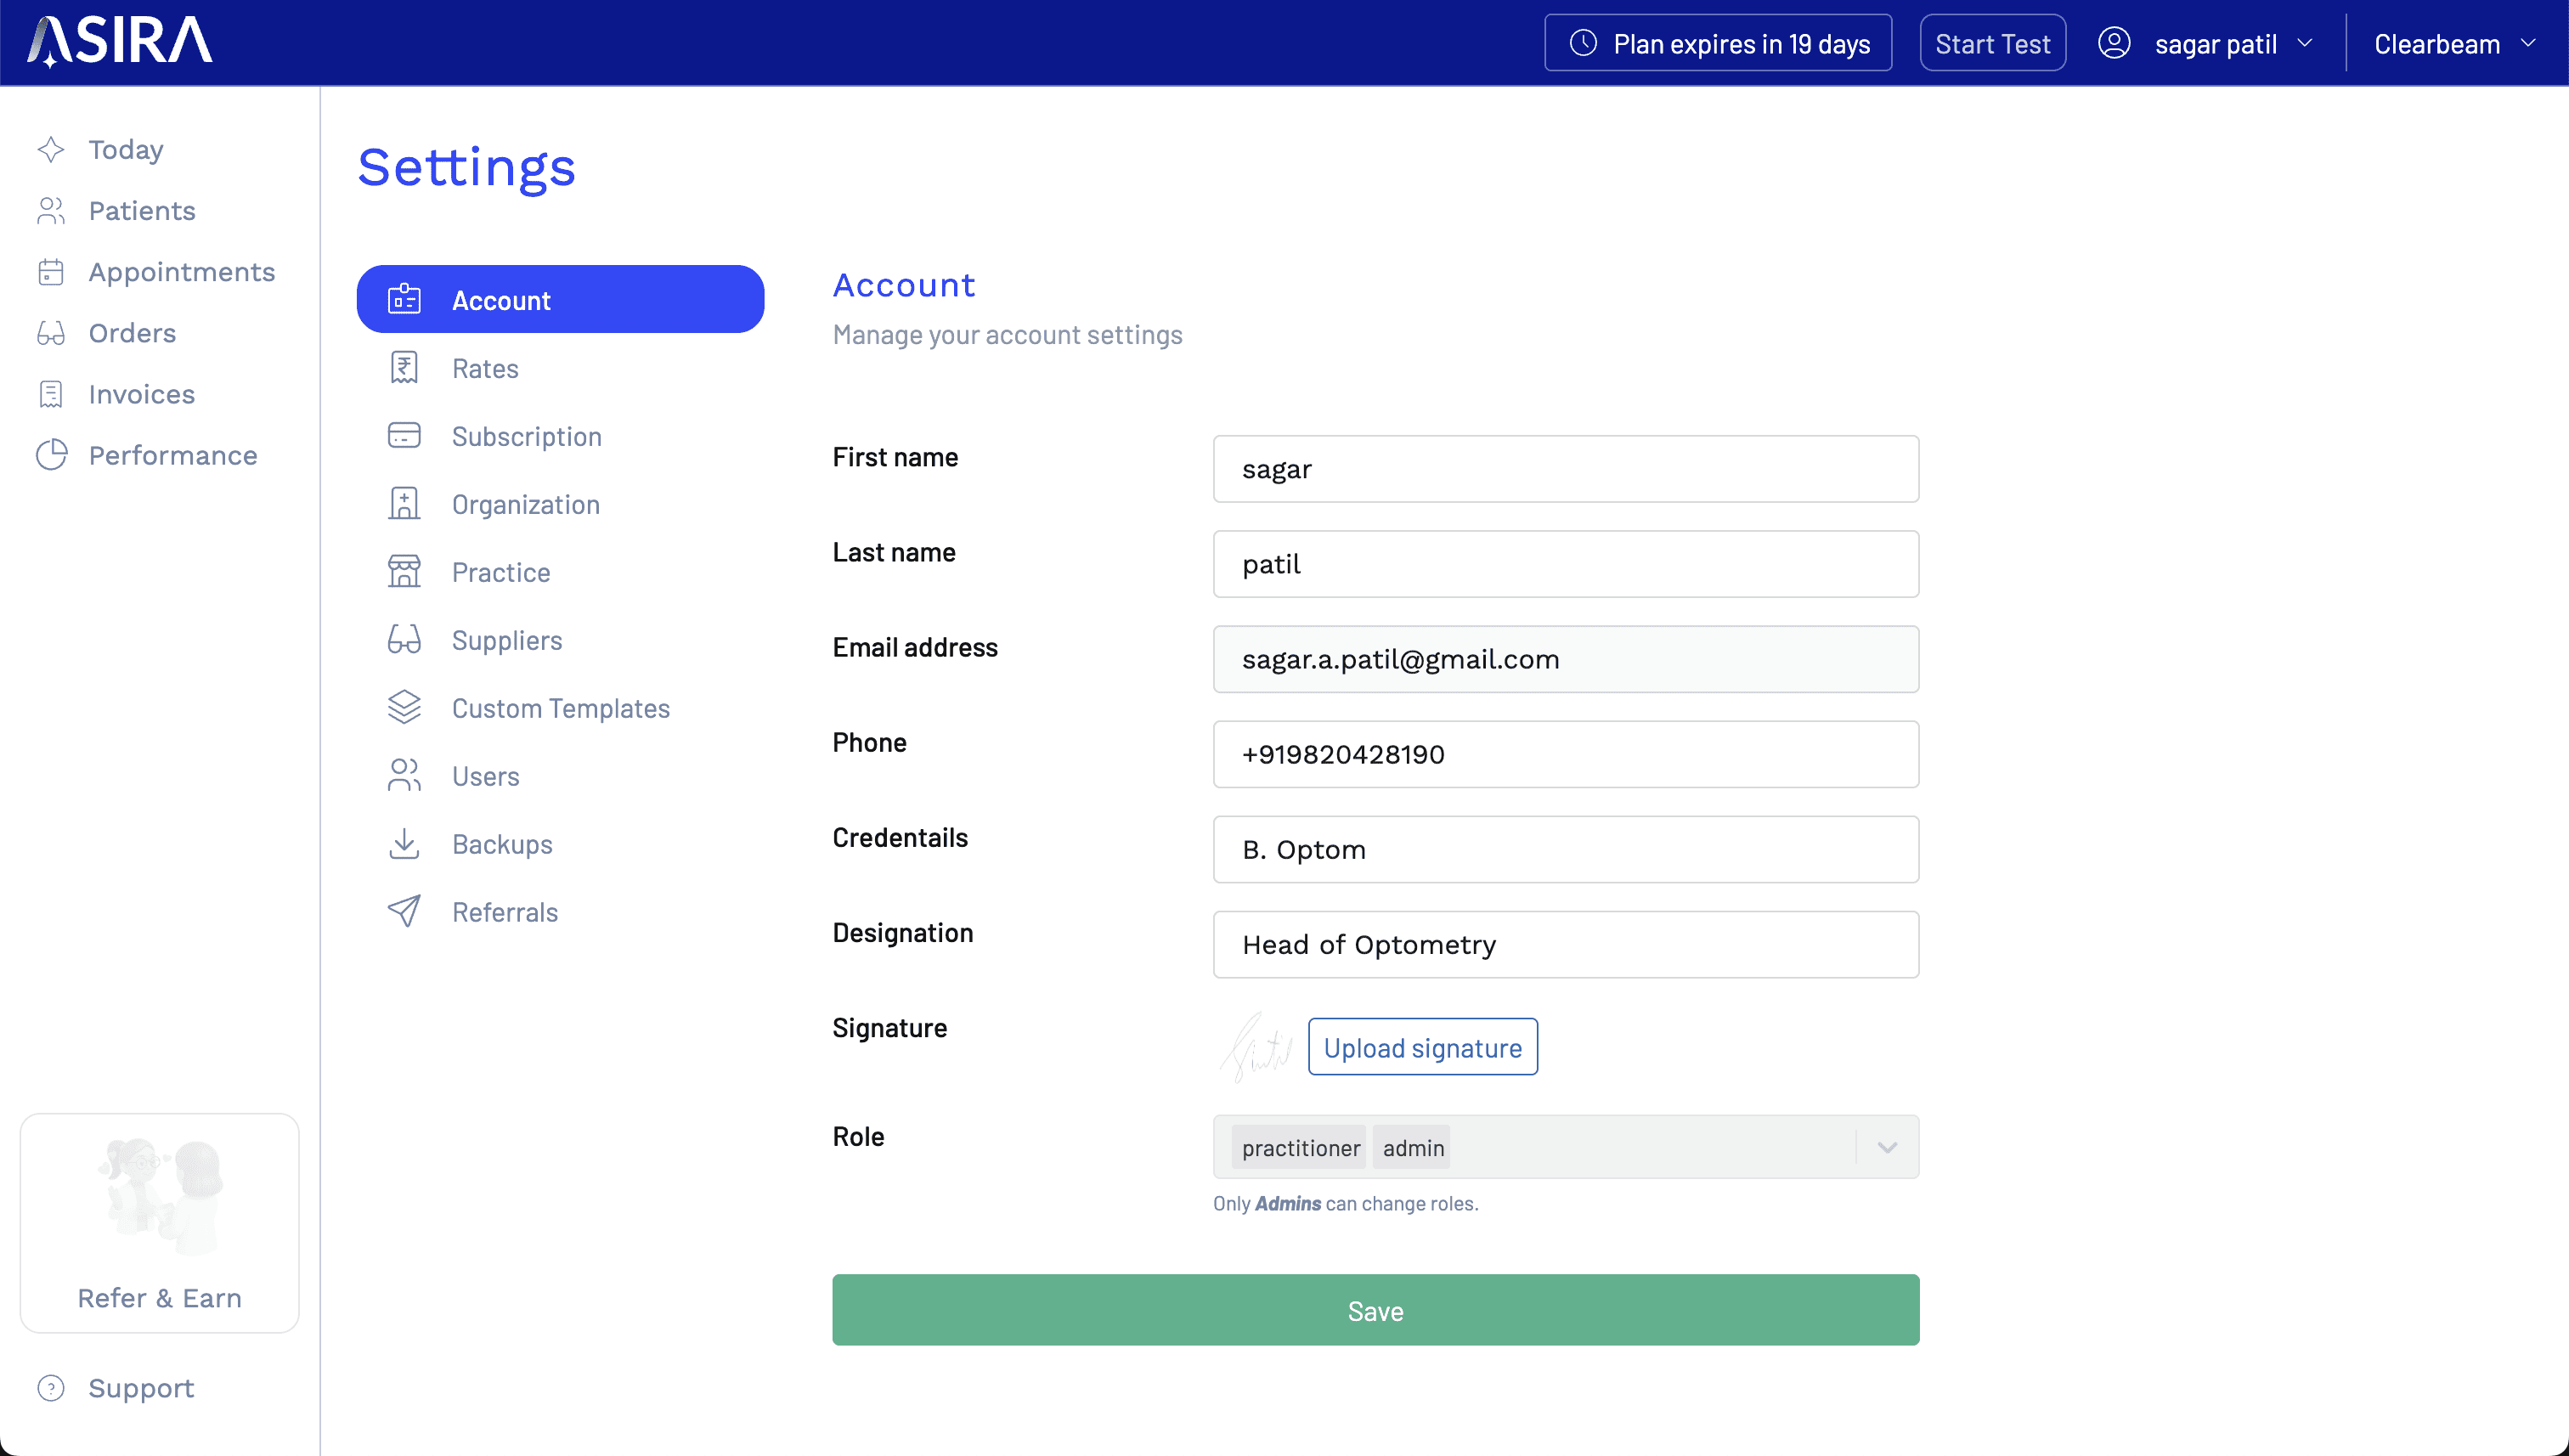Open the Organization settings tab
Viewport: 2569px width, 1456px height.
point(525,504)
